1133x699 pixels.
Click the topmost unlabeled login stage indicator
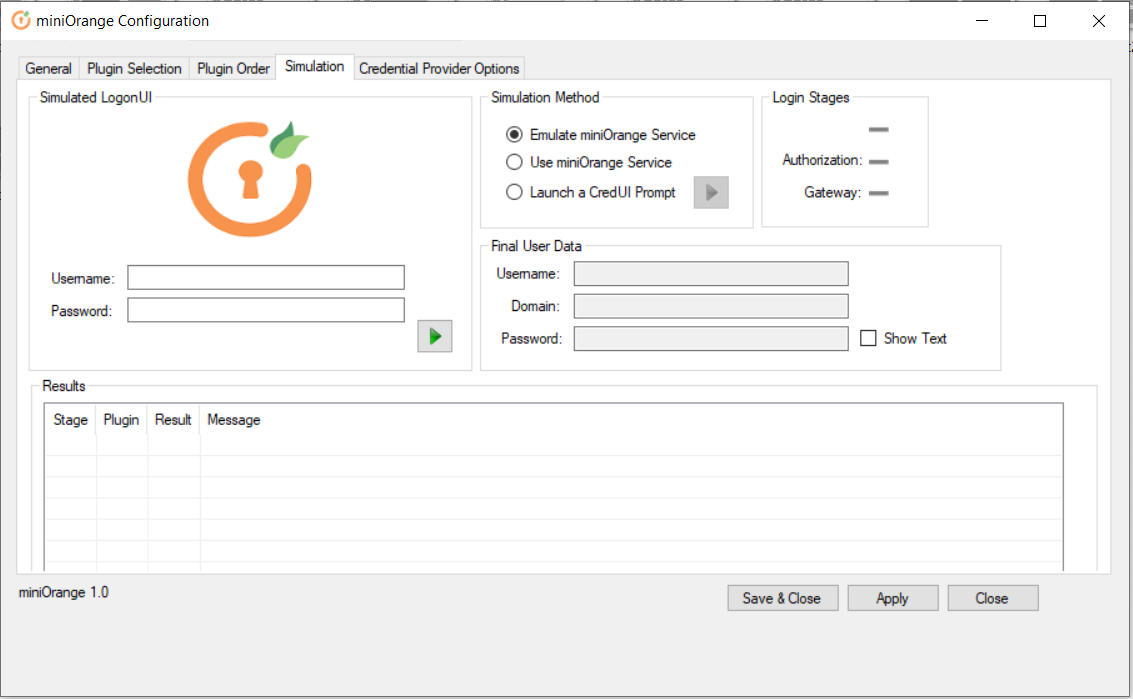[879, 129]
